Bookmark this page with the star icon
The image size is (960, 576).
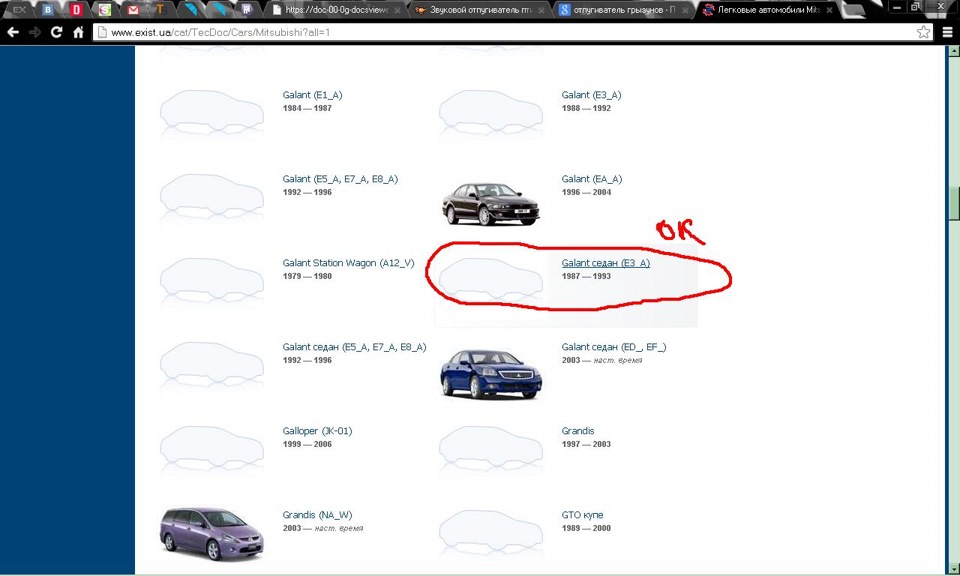pyautogui.click(x=923, y=32)
